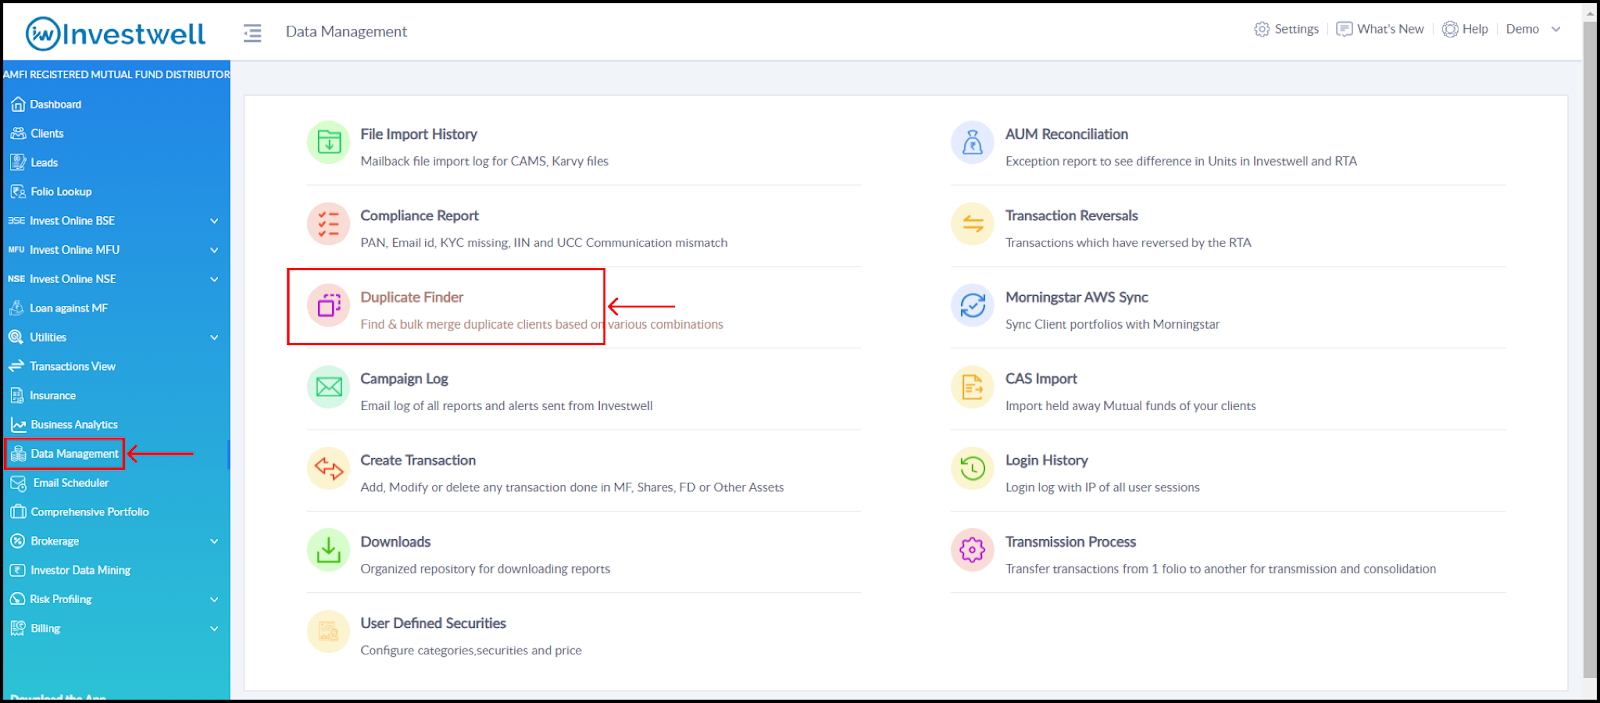
Task: Click the Campaign Log envelope icon
Action: click(328, 387)
